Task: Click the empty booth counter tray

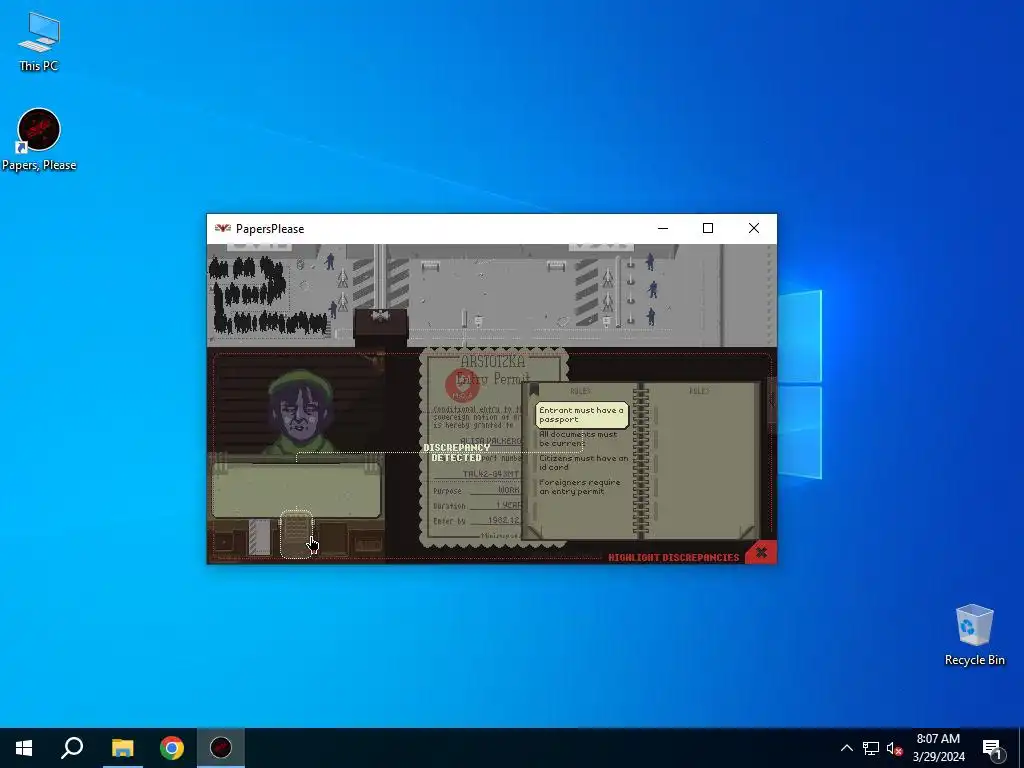Action: click(x=296, y=490)
